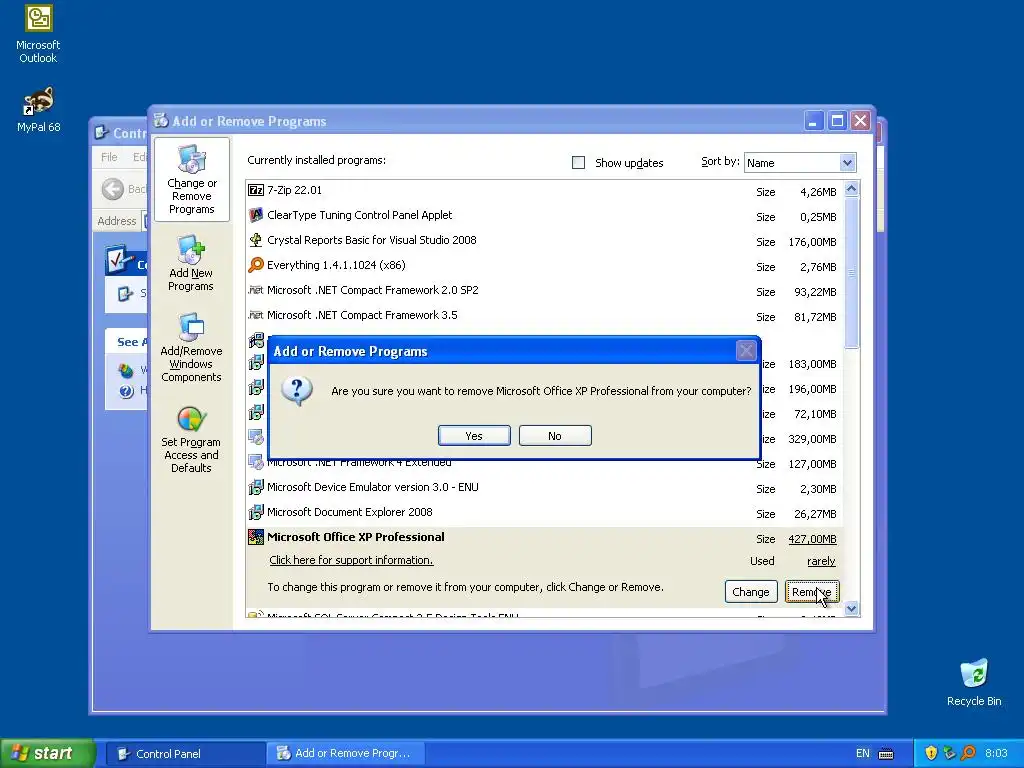The image size is (1024, 768).
Task: Open MyPal 68 desktop shortcut
Action: (38, 109)
